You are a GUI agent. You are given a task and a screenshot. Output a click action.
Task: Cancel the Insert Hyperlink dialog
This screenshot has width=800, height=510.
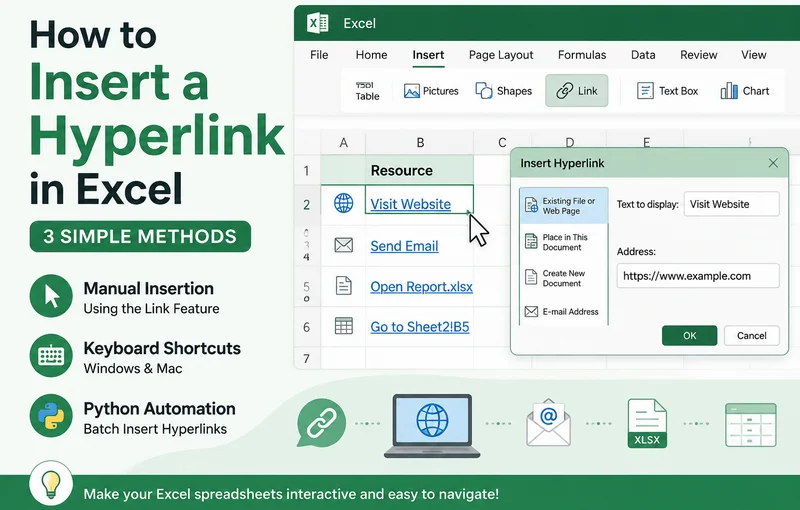coord(752,336)
